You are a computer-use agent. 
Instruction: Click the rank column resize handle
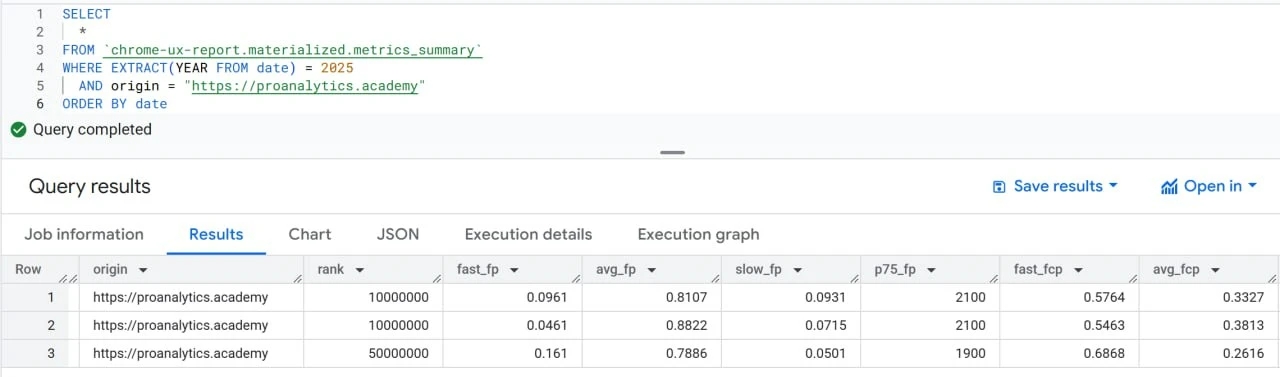(x=436, y=279)
